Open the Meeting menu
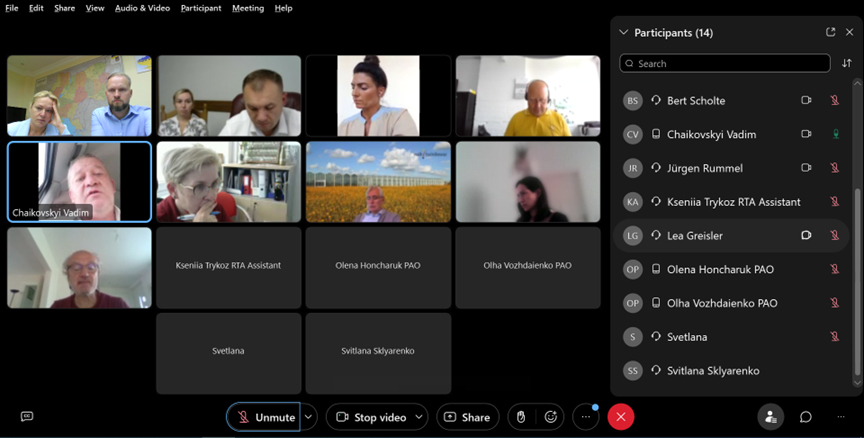 [x=248, y=8]
